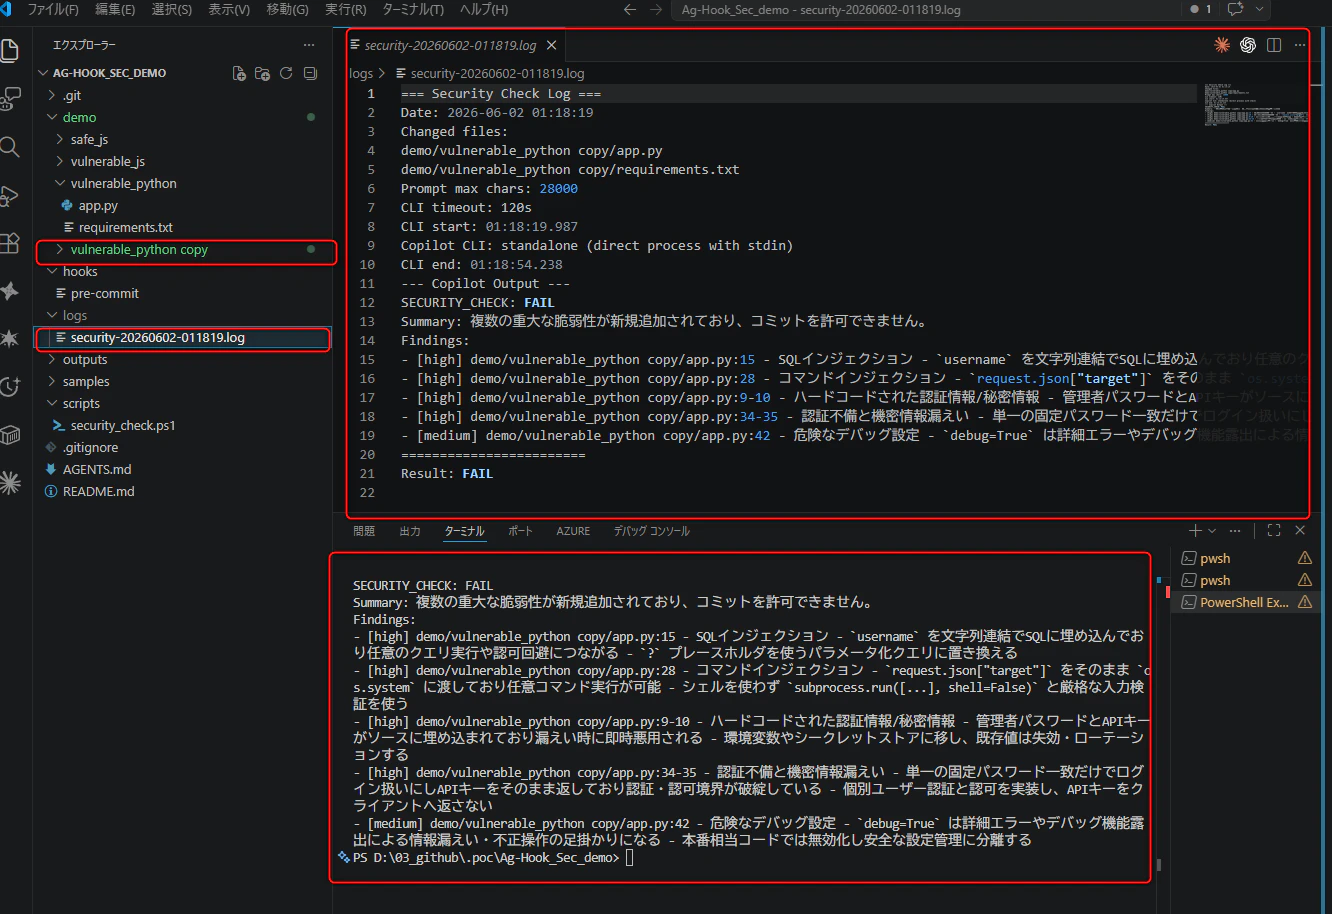This screenshot has height=914, width=1332.
Task: Open the pre-commit hook file
Action: tap(184, 293)
